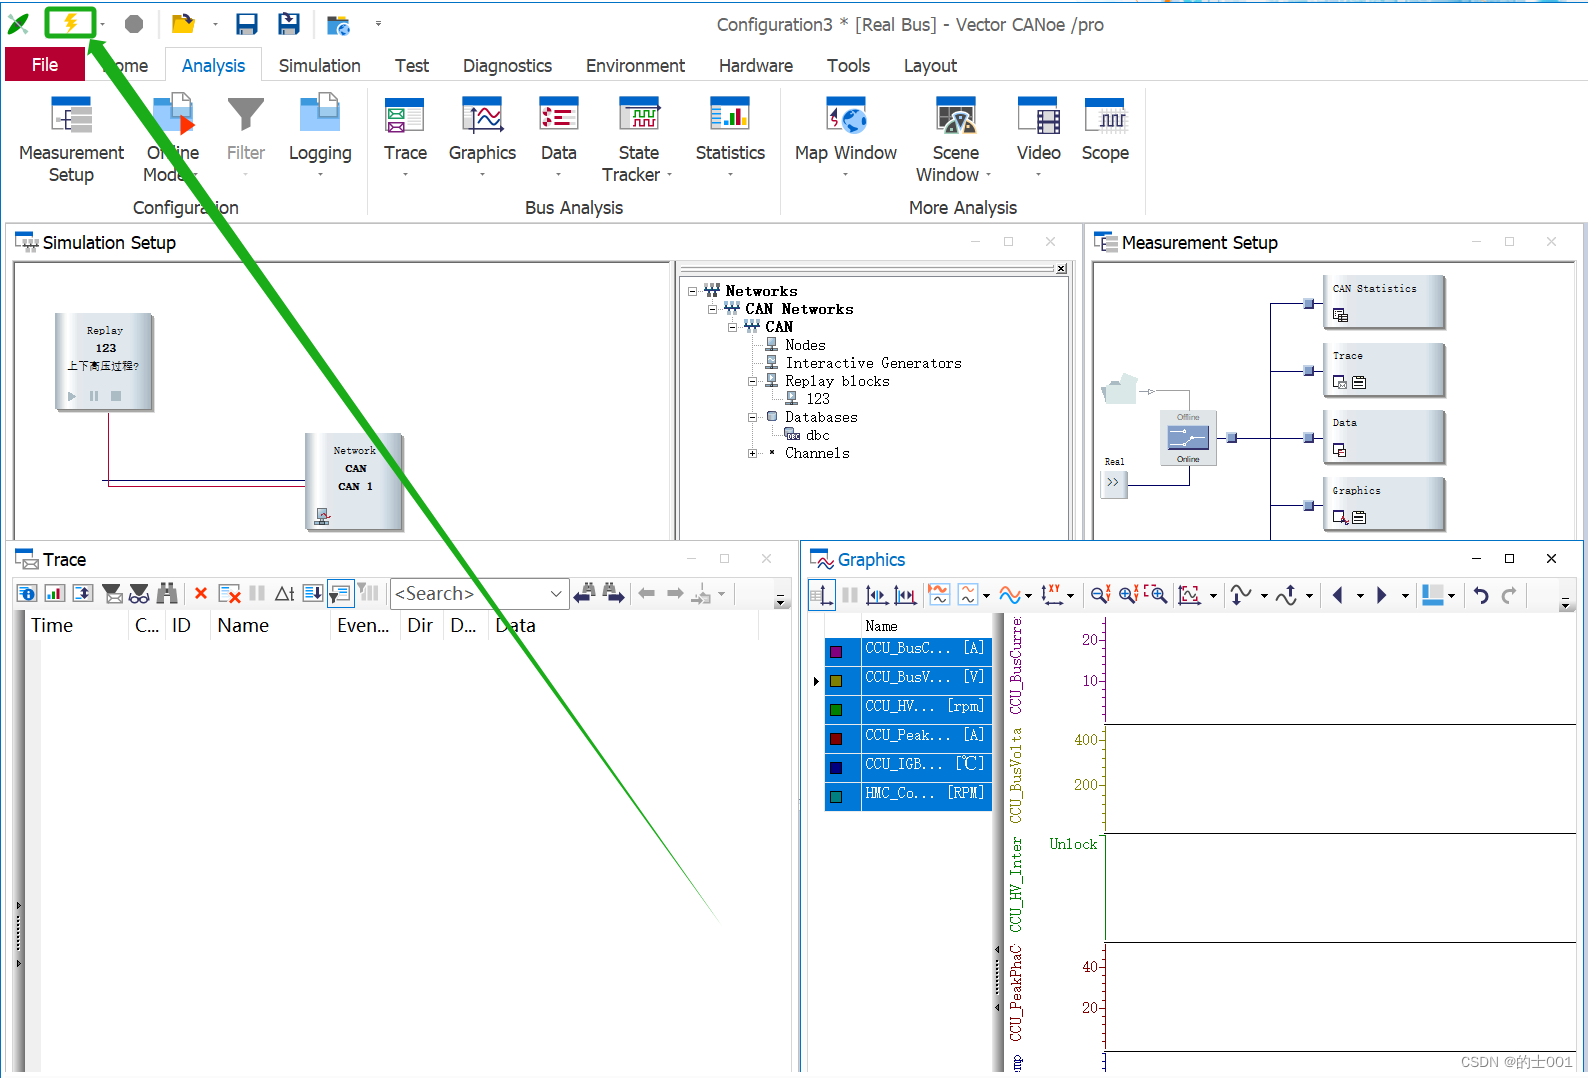The image size is (1588, 1078).
Task: Click the Graphics block in Measurement Setup
Action: click(x=1383, y=504)
